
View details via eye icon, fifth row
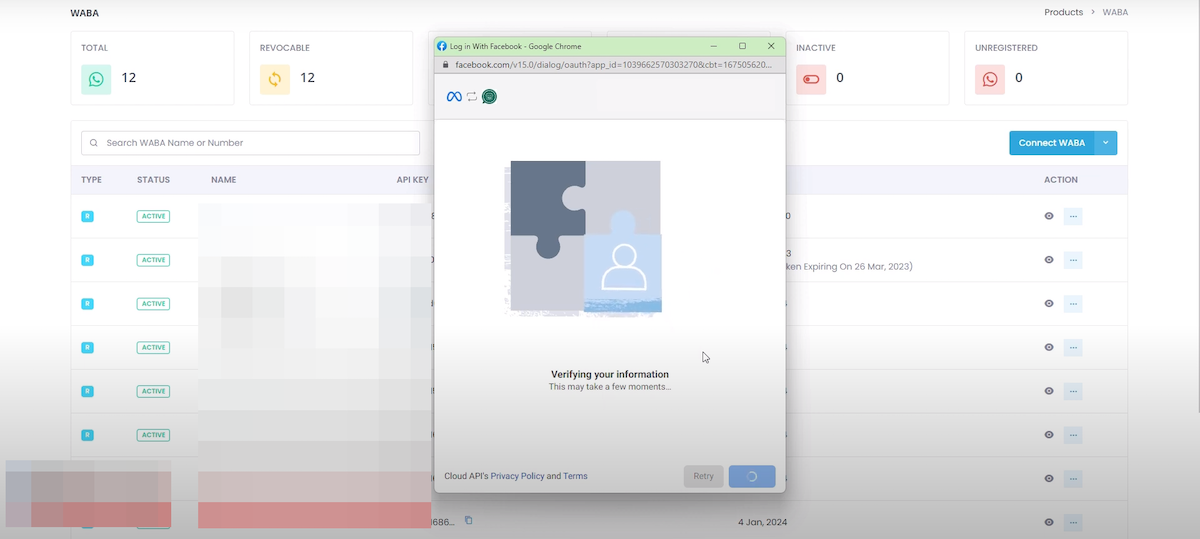coord(1049,391)
